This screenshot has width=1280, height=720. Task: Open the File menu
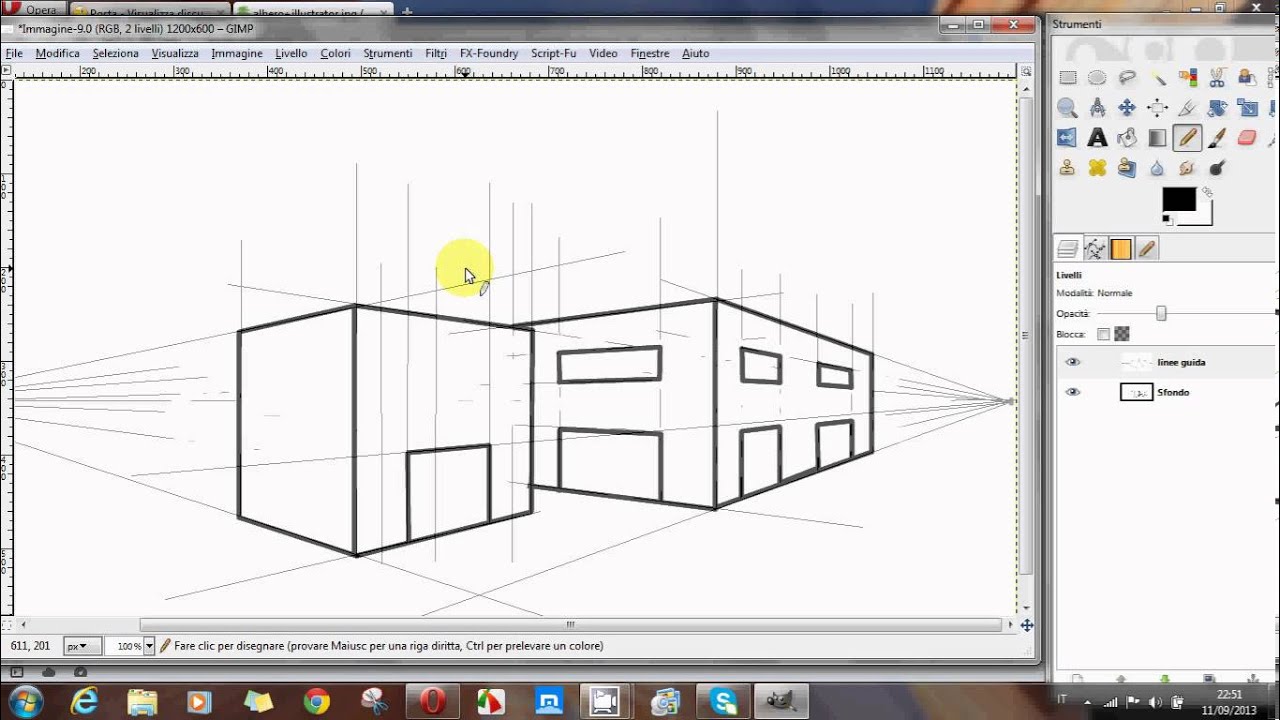(x=14, y=53)
